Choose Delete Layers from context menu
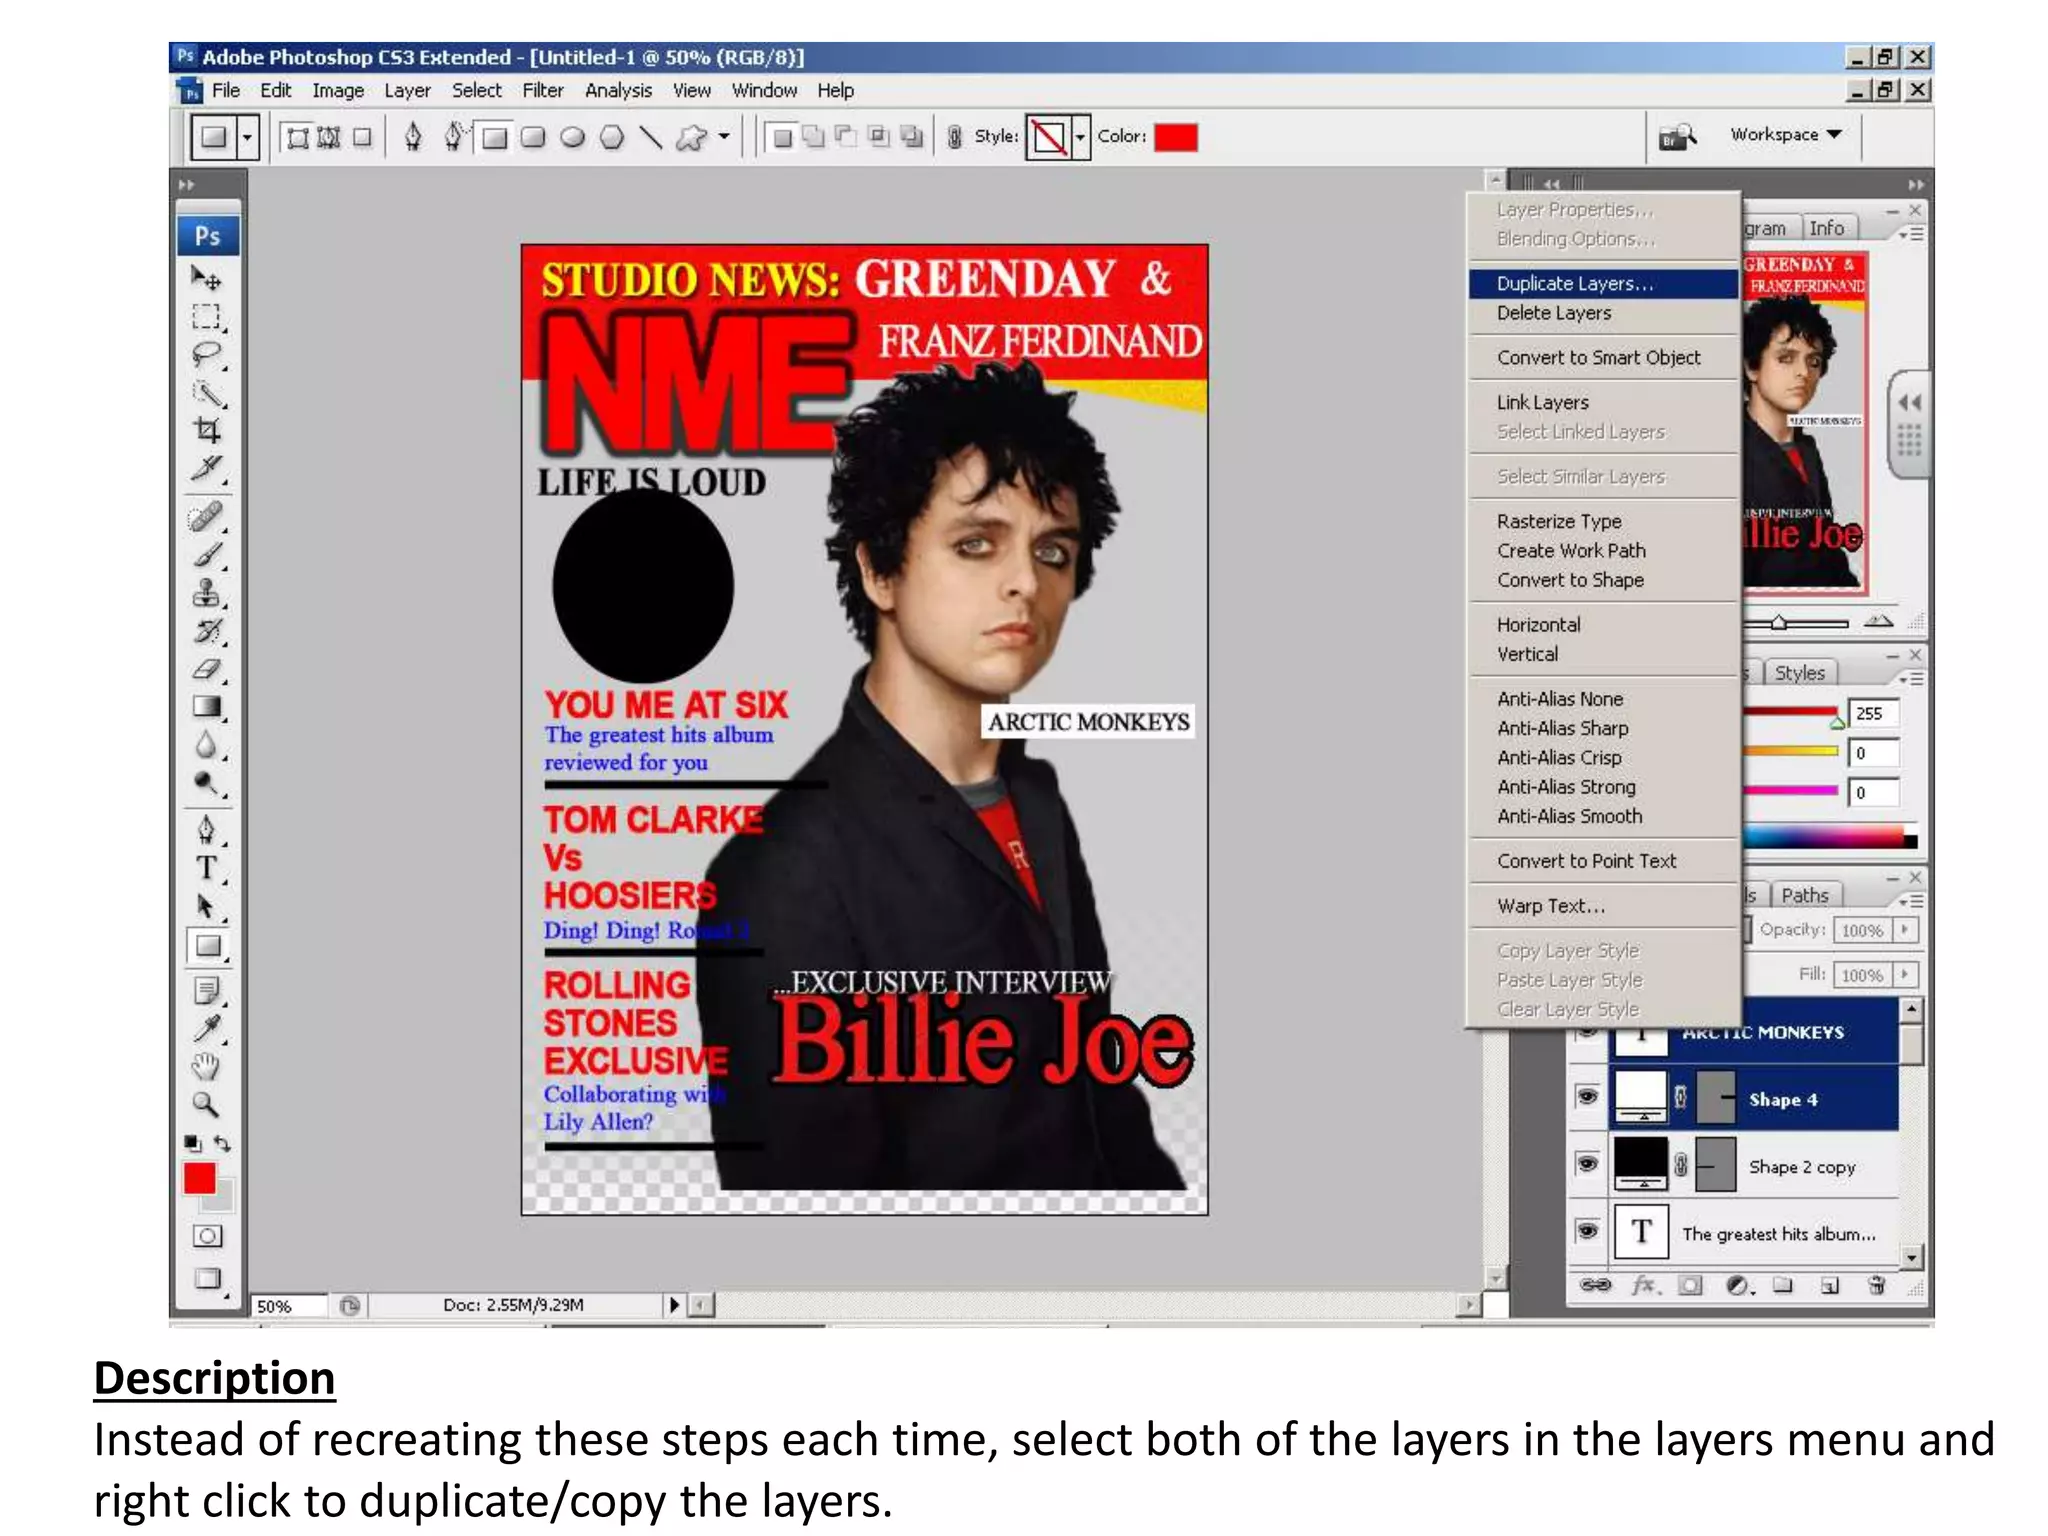The width and height of the screenshot is (2048, 1536). tap(1603, 313)
